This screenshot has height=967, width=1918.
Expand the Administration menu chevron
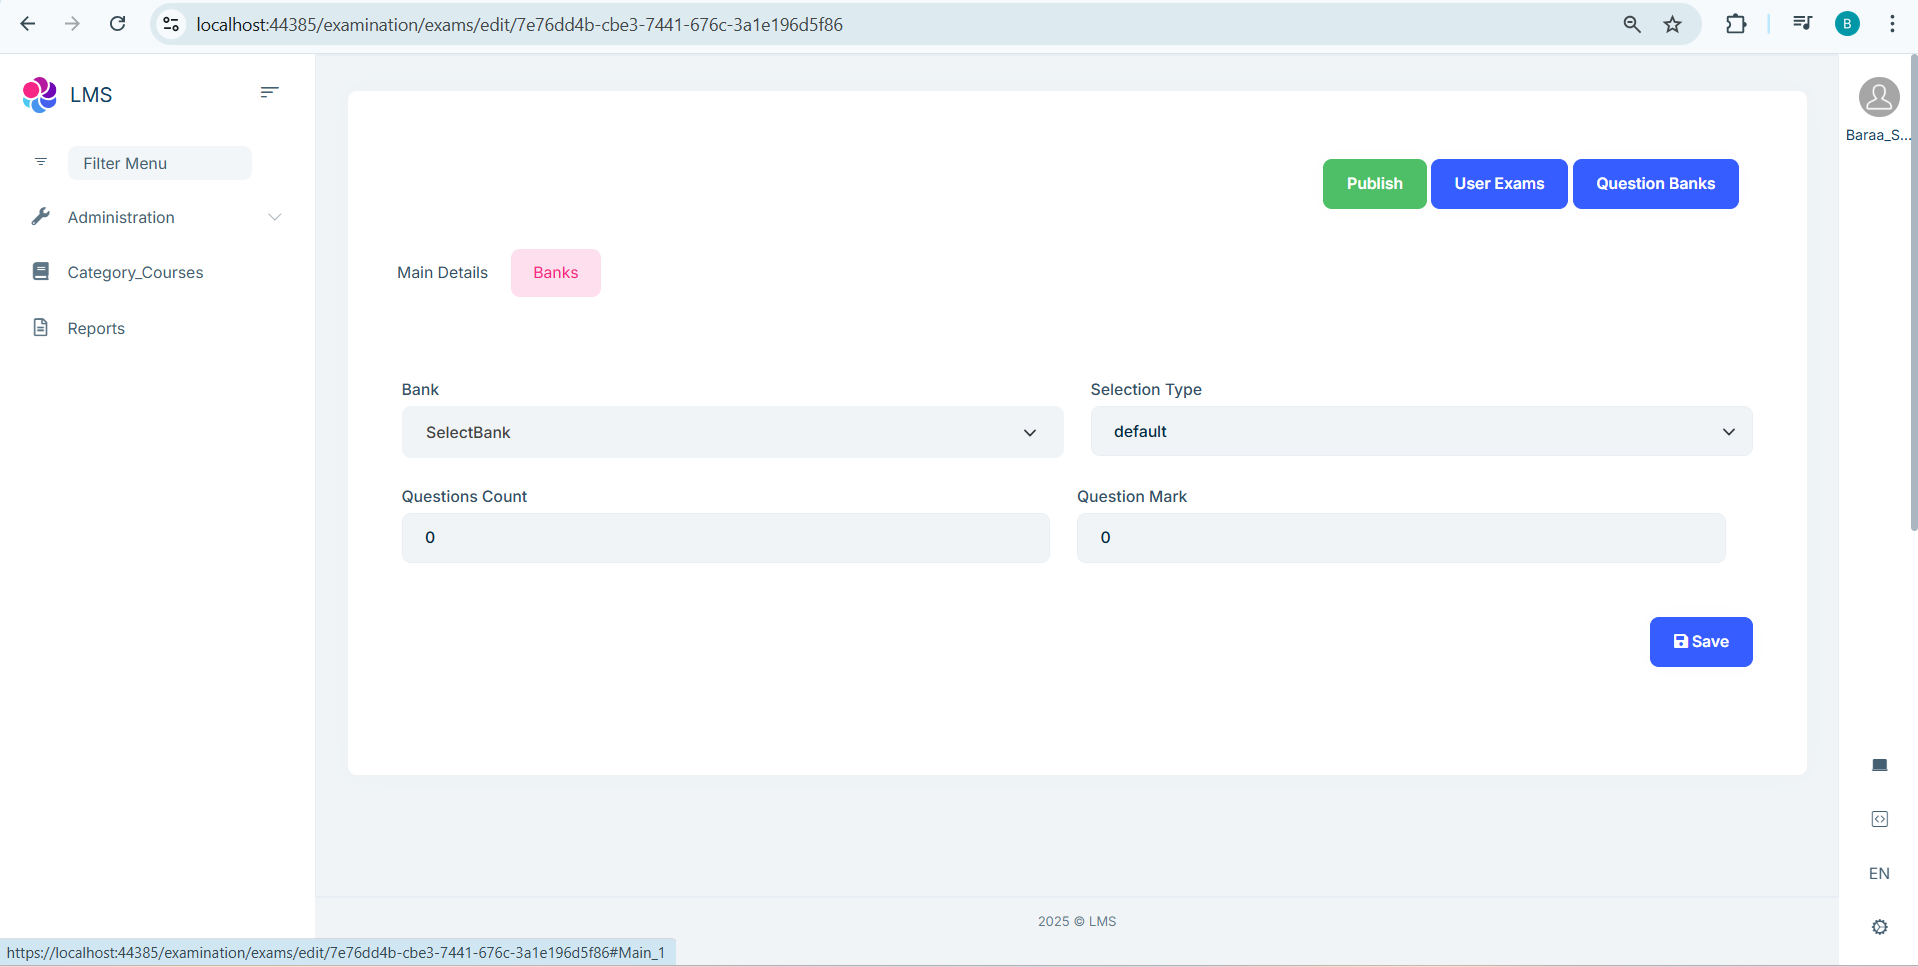275,217
